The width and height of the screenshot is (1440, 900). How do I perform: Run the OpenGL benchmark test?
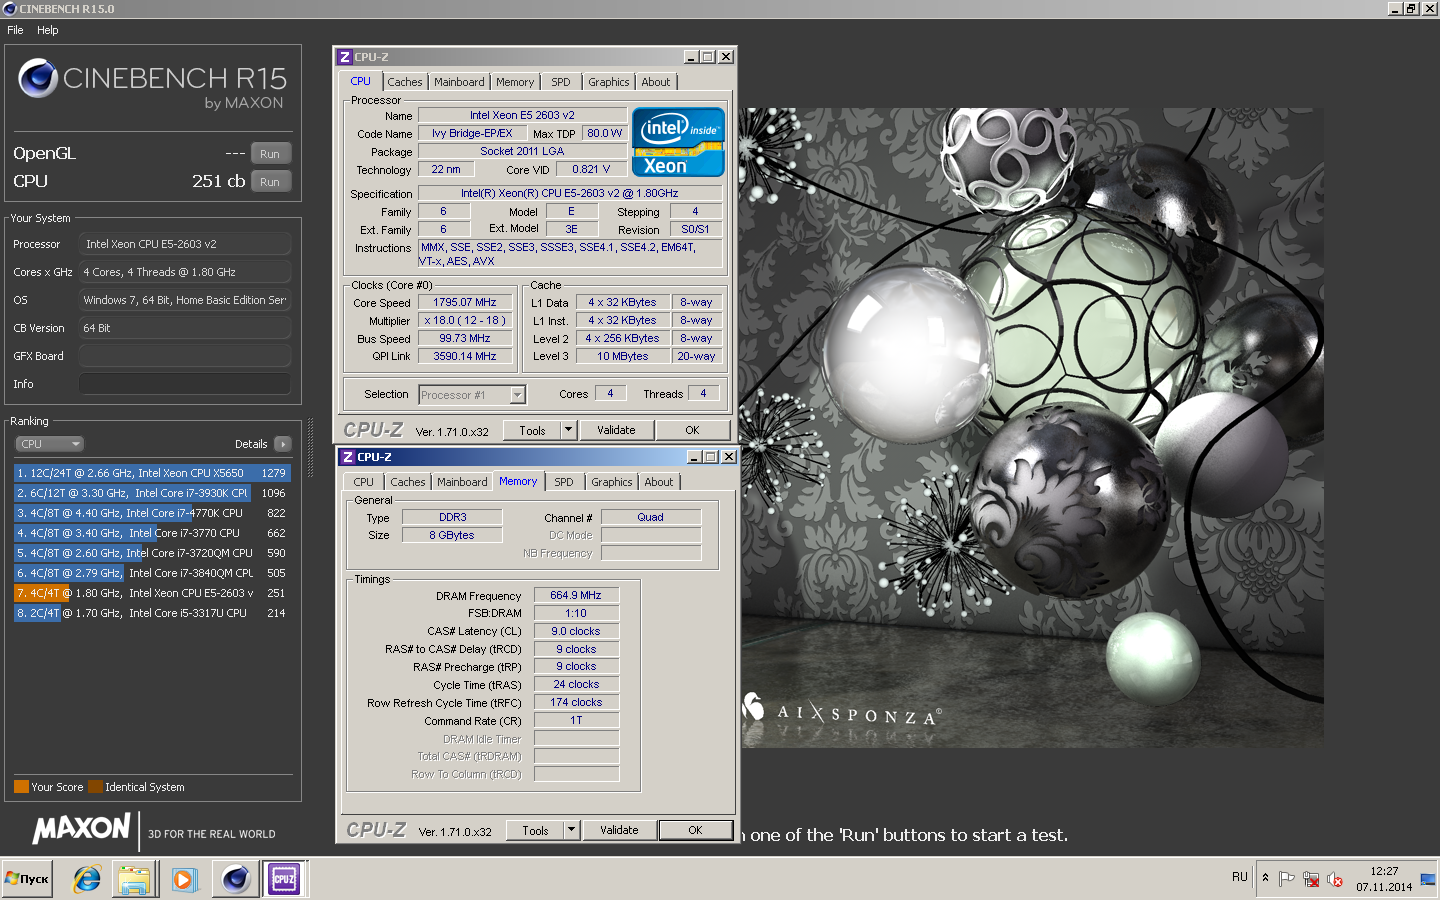pos(270,154)
